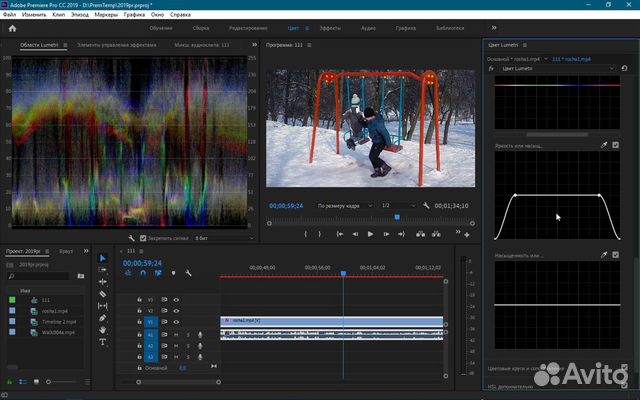Click eyedropper beside the brightness curve
Viewport: 640px width, 400px height.
point(603,145)
